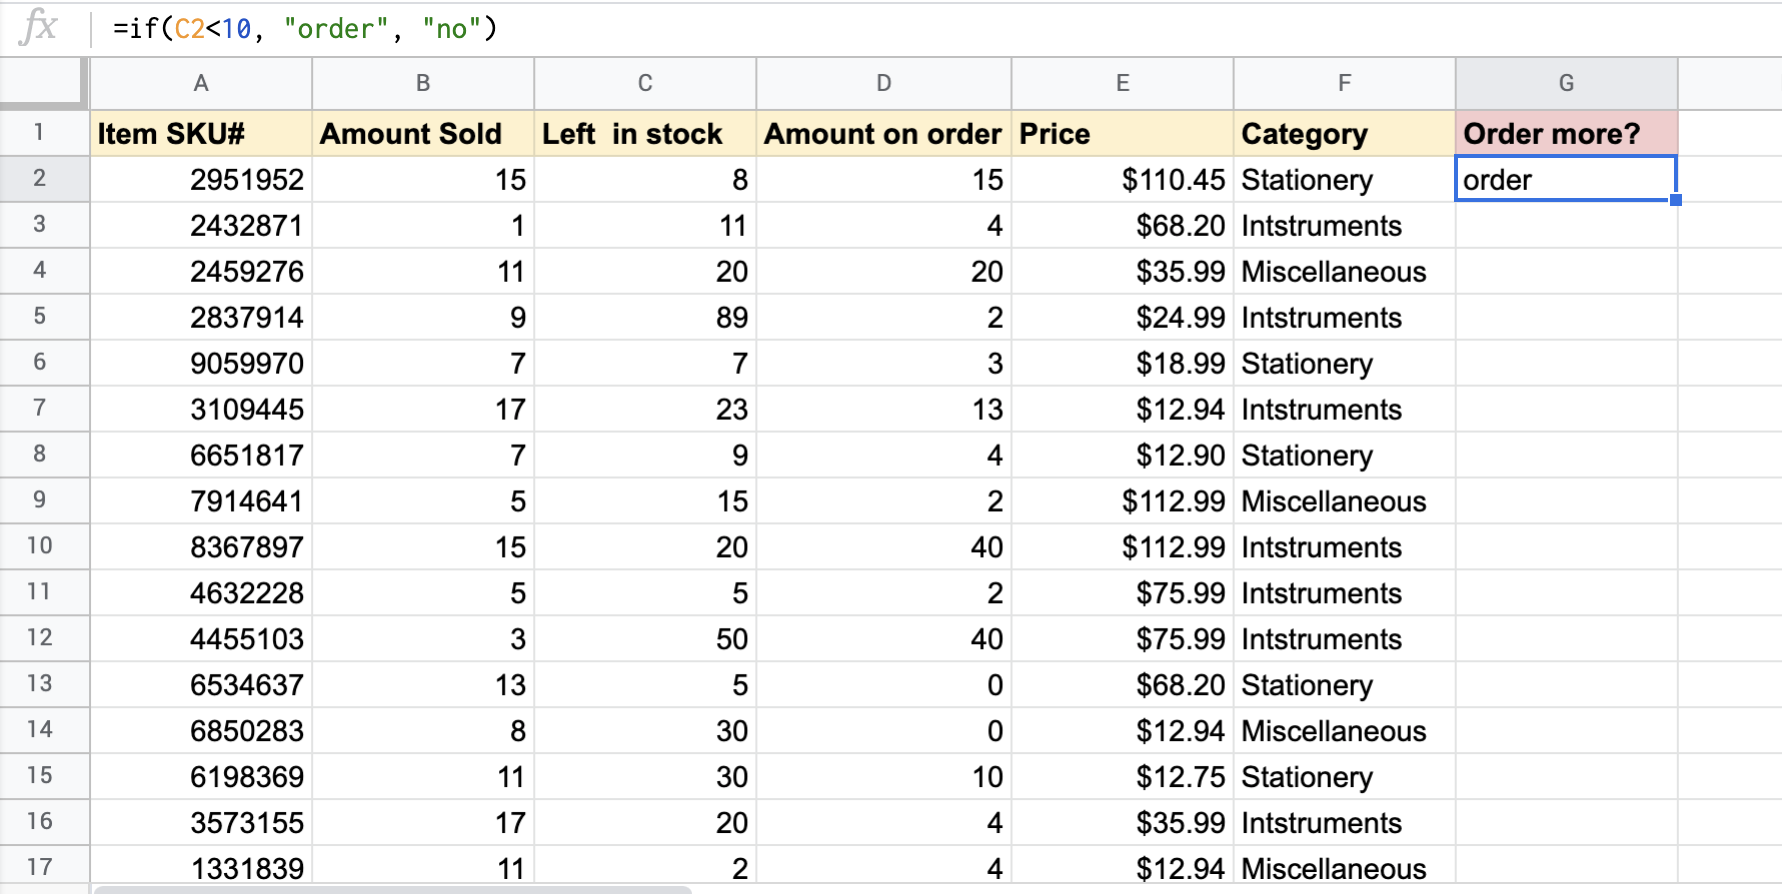This screenshot has width=1782, height=894.
Task: Select SKU cell 7914641
Action: pyautogui.click(x=201, y=501)
